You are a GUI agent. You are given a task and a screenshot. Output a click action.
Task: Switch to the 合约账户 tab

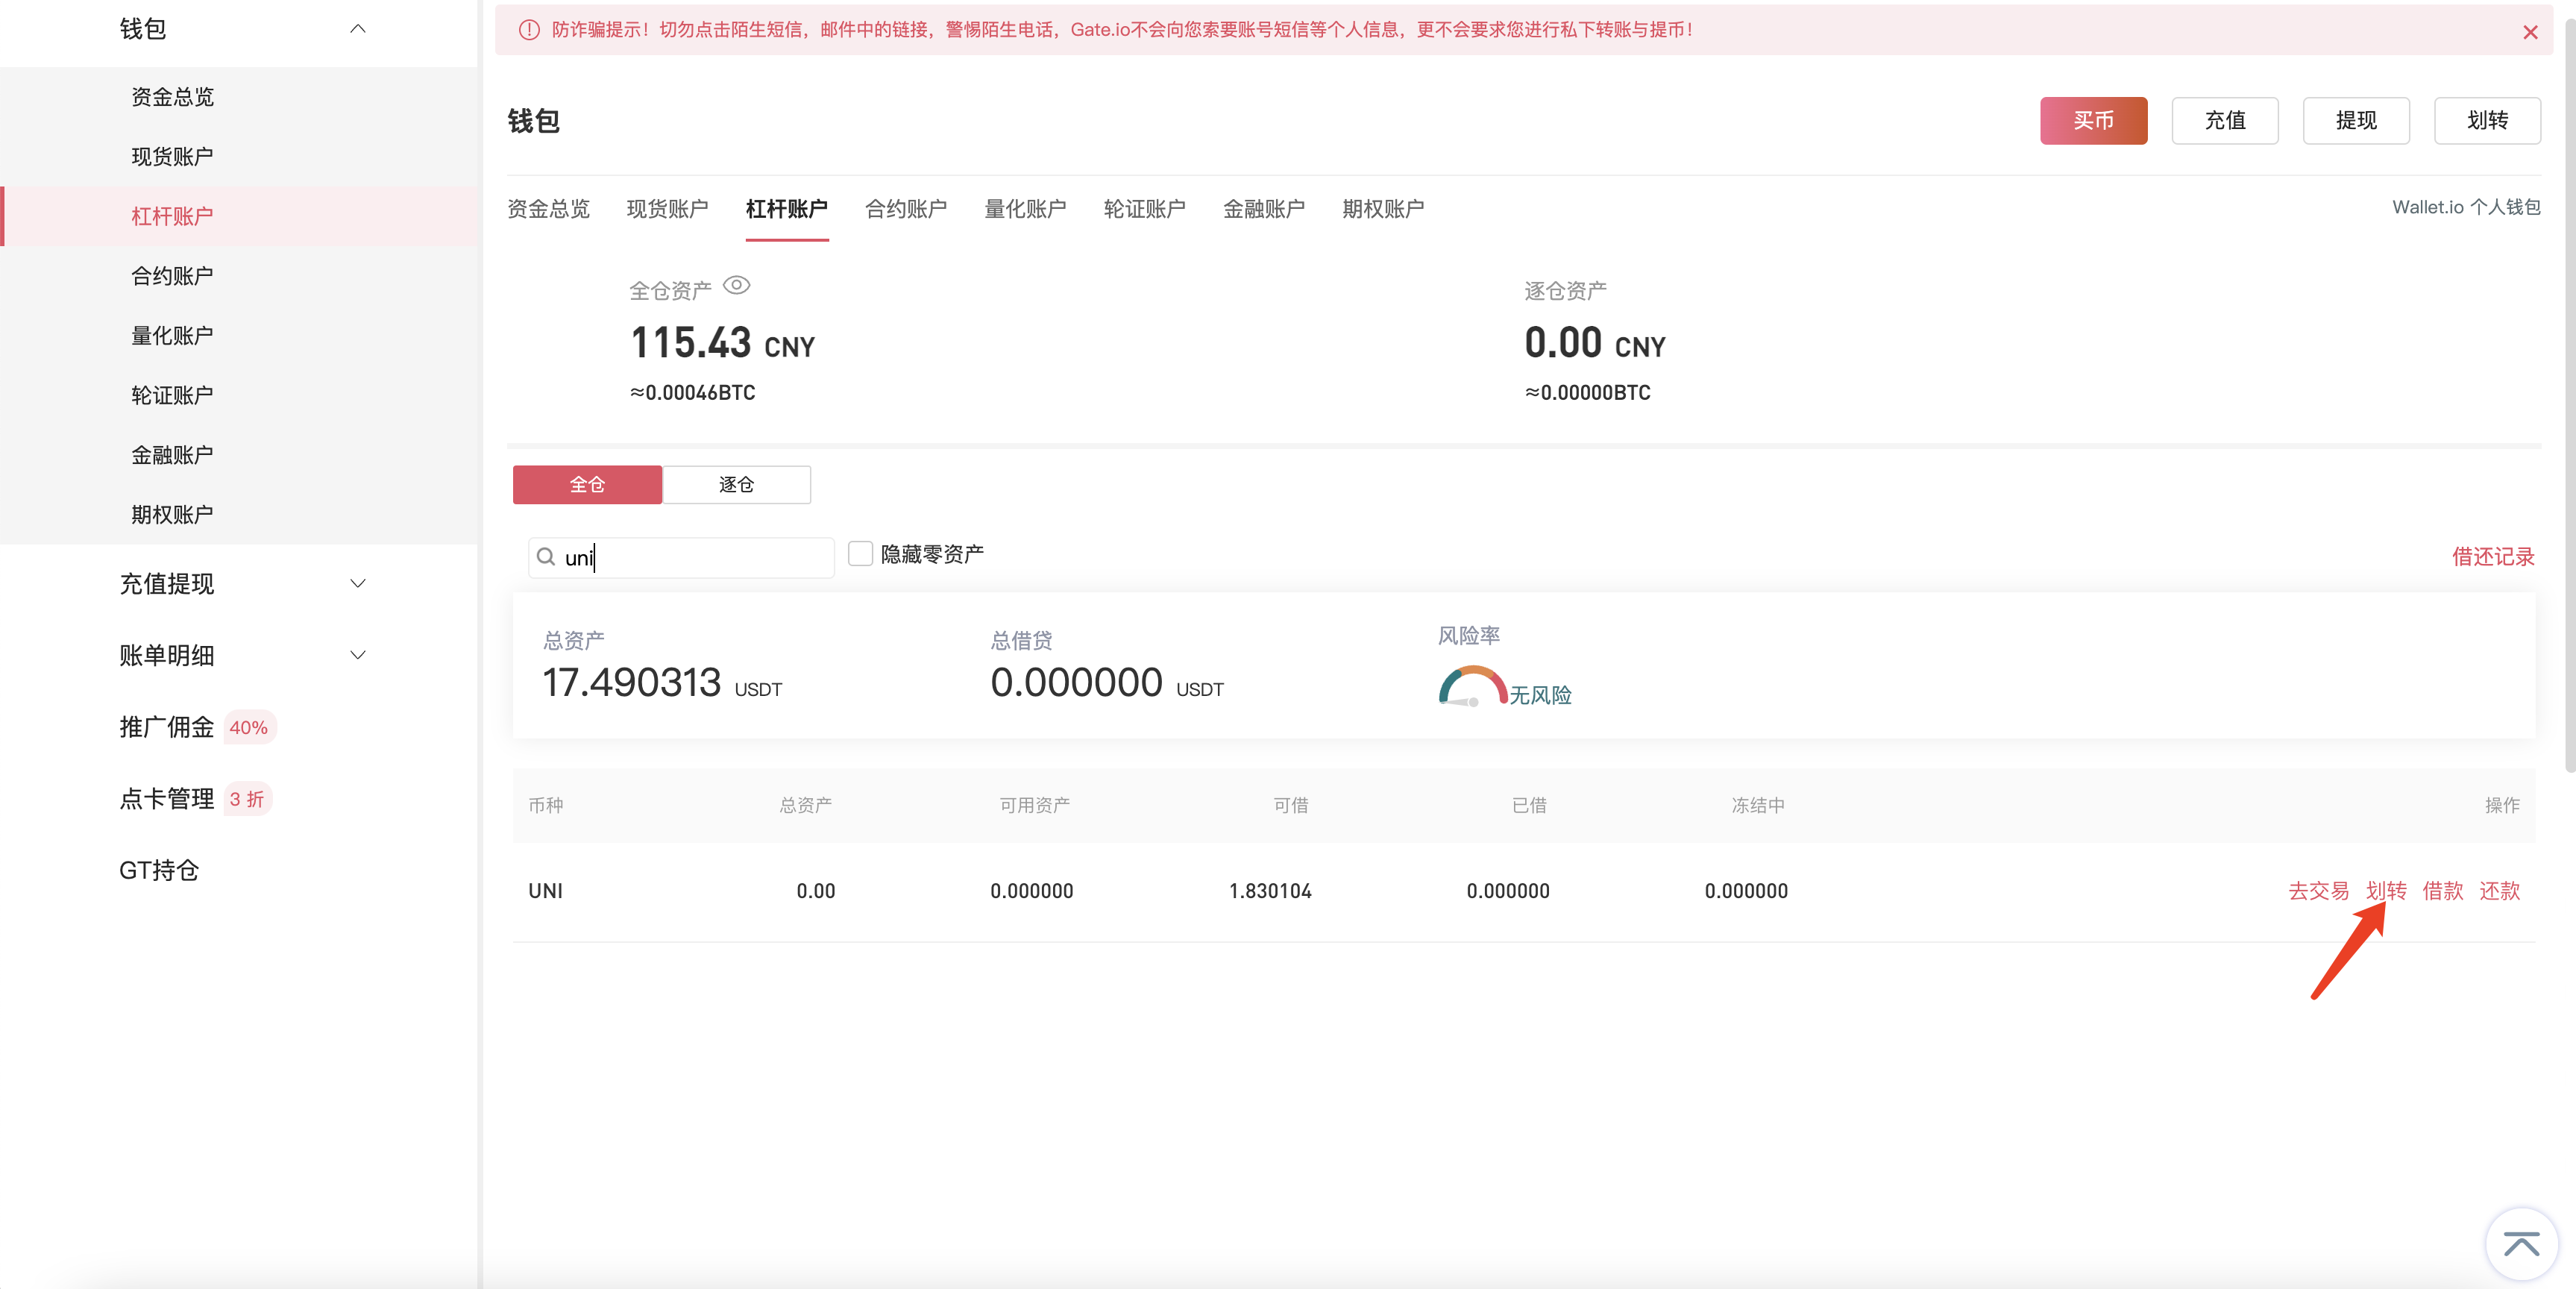(905, 209)
